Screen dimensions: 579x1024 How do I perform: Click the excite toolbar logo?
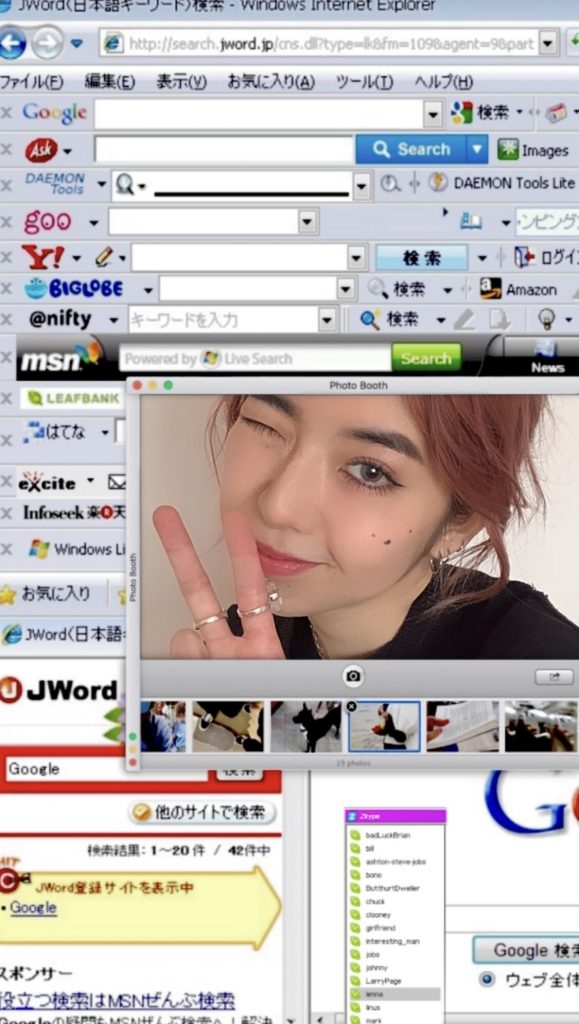[x=46, y=482]
